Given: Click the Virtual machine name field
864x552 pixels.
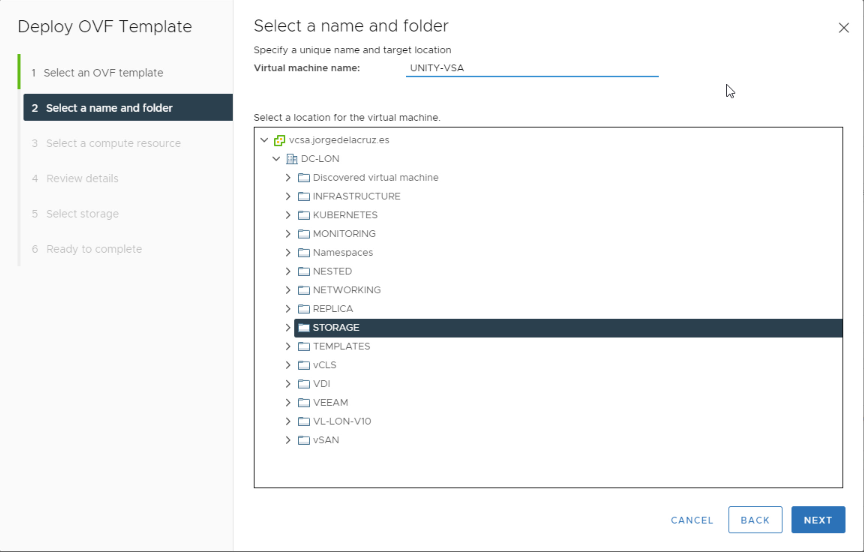Looking at the screenshot, I should 532,68.
